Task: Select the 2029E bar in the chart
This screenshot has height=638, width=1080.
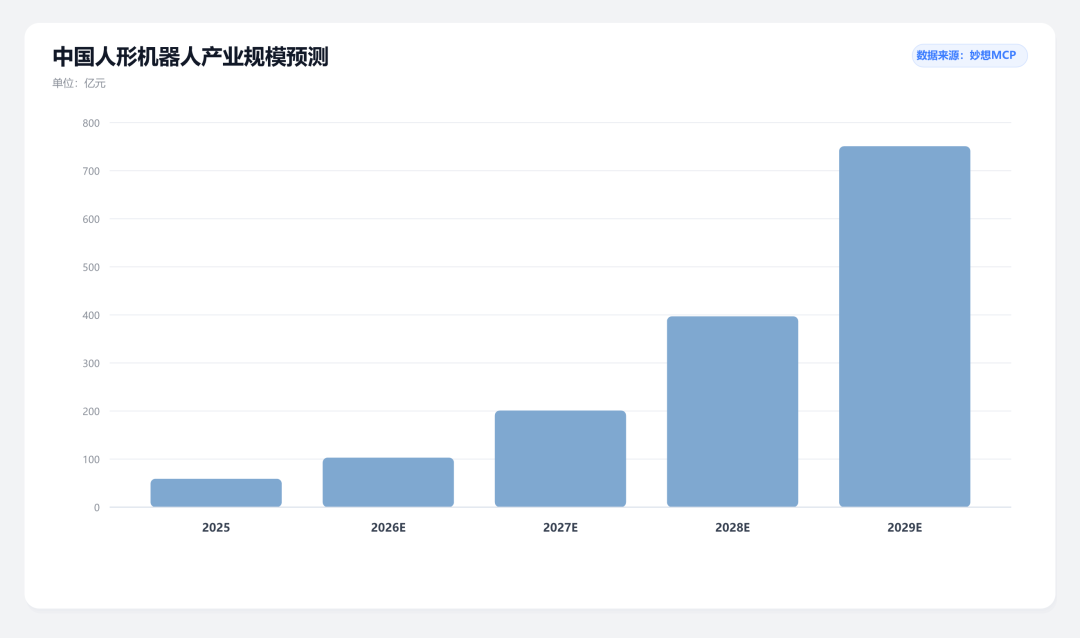Action: click(904, 327)
